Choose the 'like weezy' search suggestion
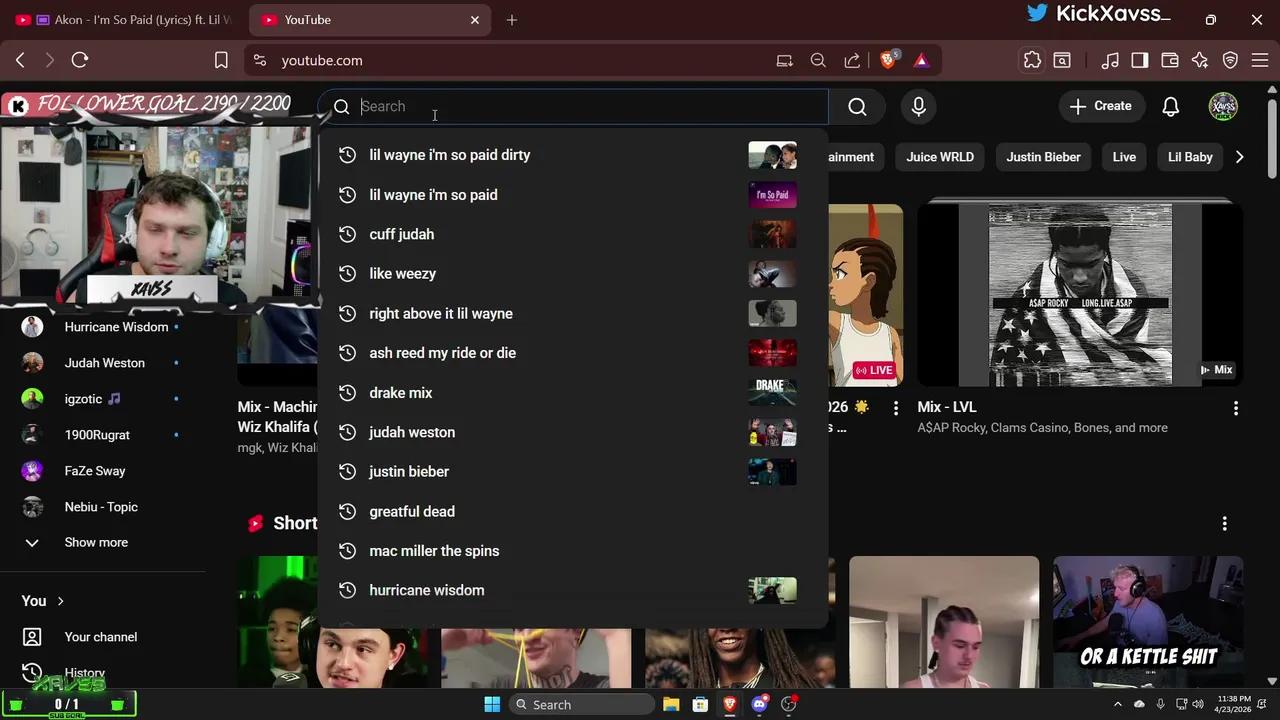1280x720 pixels. click(x=573, y=274)
